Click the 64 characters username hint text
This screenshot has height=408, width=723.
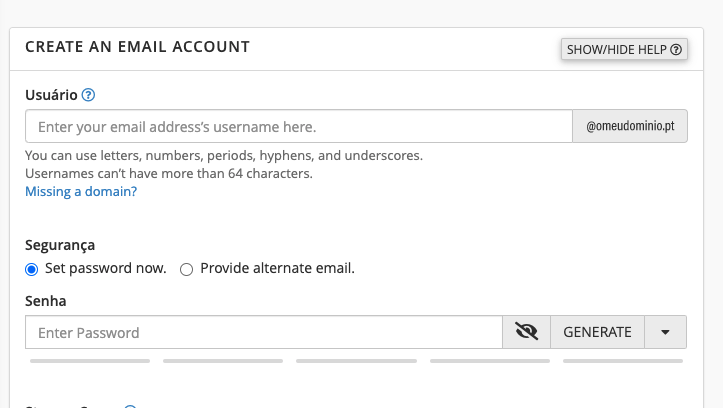coord(169,173)
